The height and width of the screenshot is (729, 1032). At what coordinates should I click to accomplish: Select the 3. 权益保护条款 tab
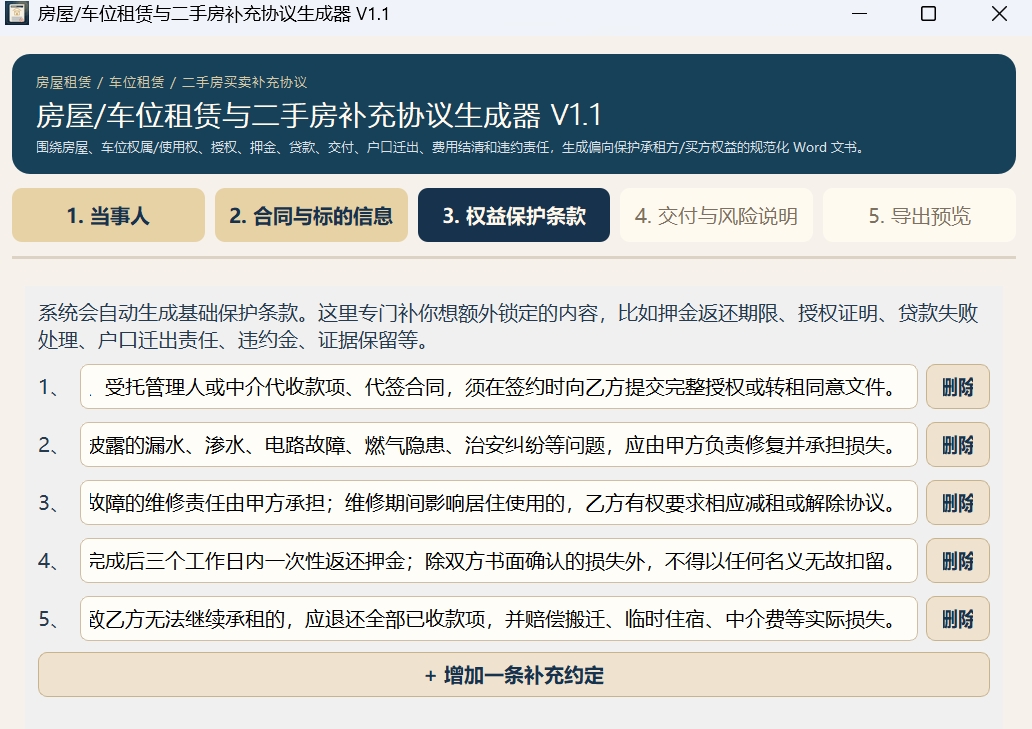pyautogui.click(x=514, y=215)
